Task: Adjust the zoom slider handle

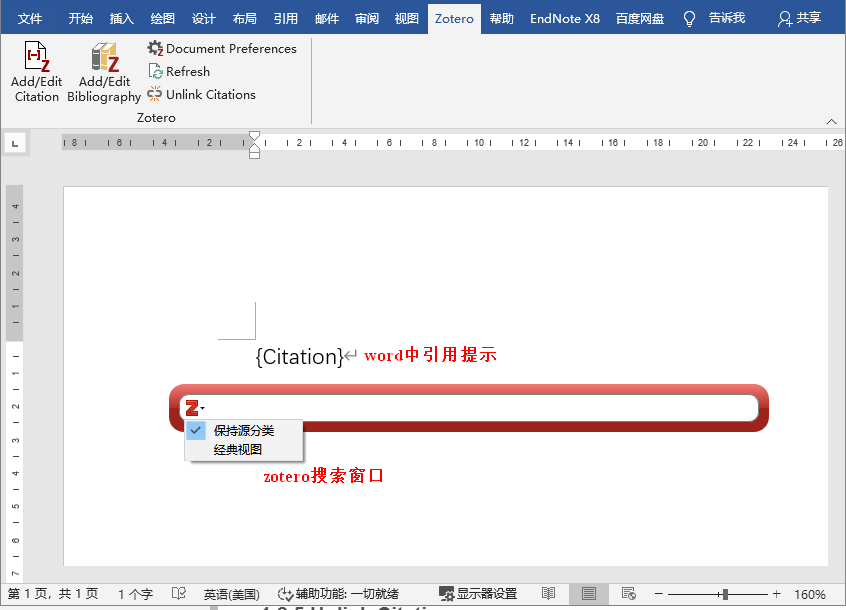Action: point(725,594)
